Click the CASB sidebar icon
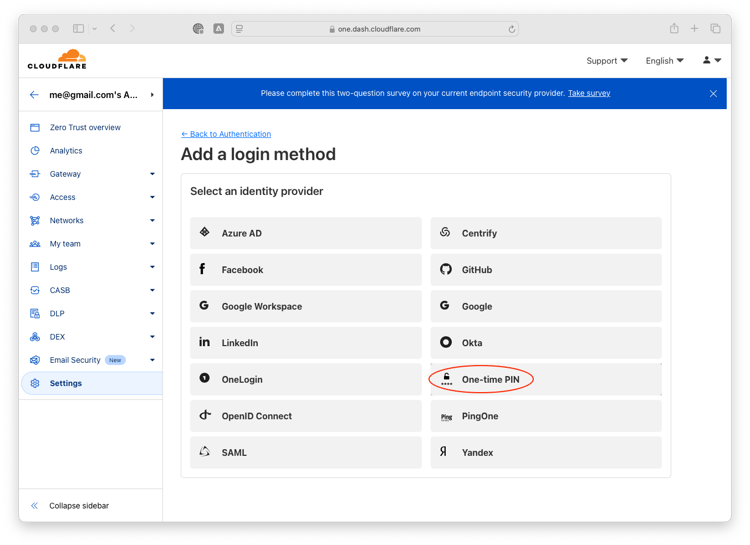The height and width of the screenshot is (545, 750). click(x=35, y=290)
